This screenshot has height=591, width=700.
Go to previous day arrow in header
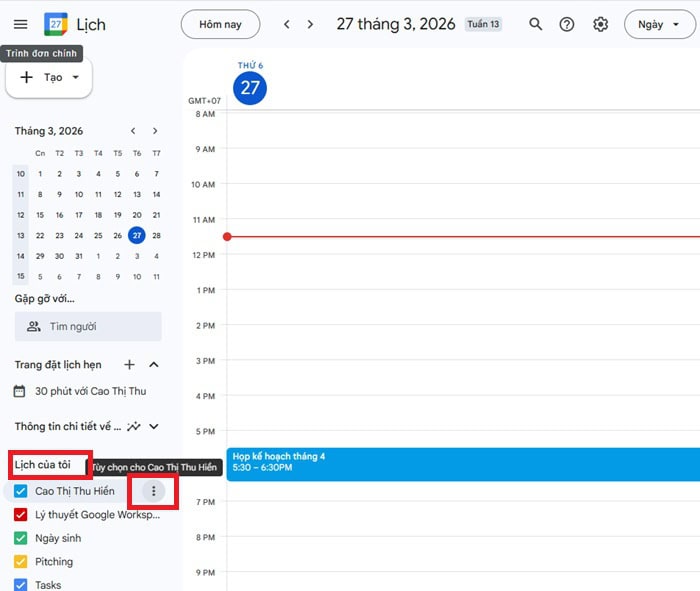(287, 24)
